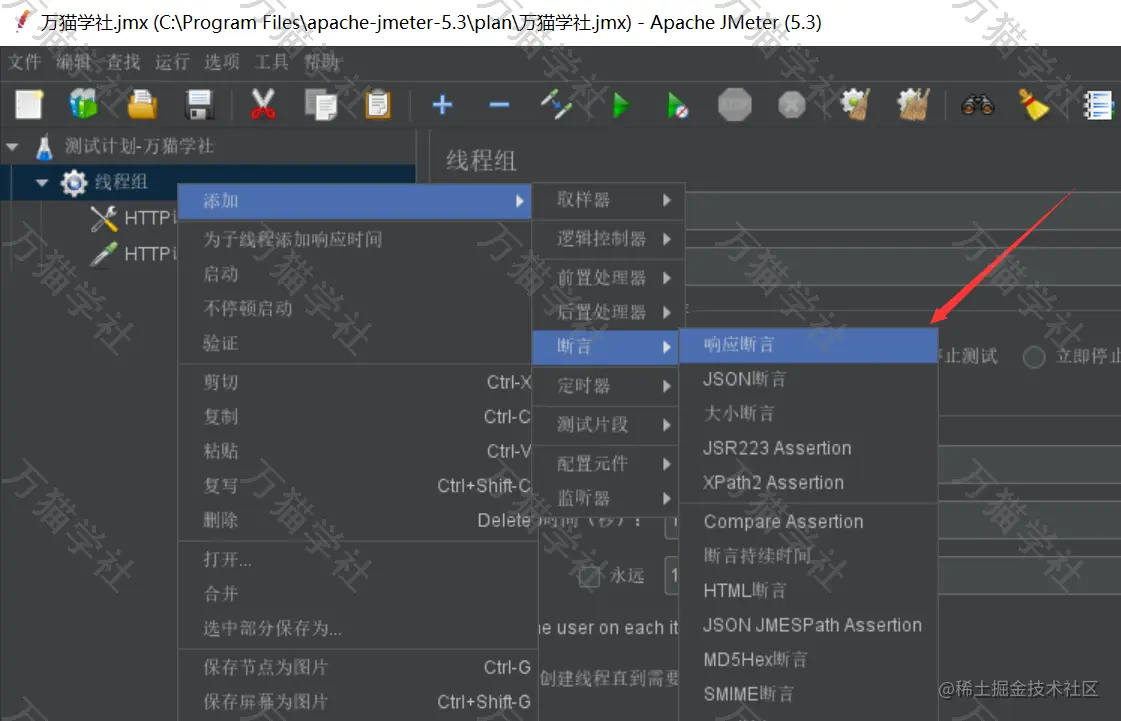Expand the 取样器 submenu

[608, 200]
